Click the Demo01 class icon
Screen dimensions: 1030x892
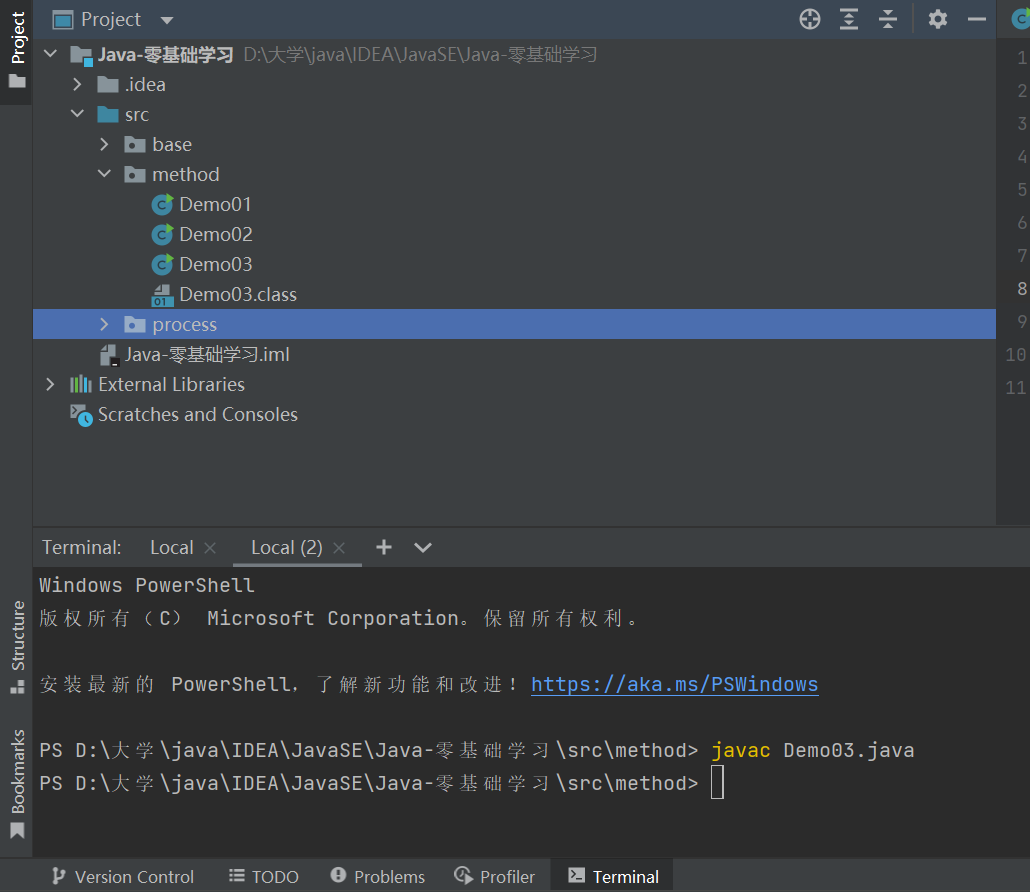tap(162, 205)
